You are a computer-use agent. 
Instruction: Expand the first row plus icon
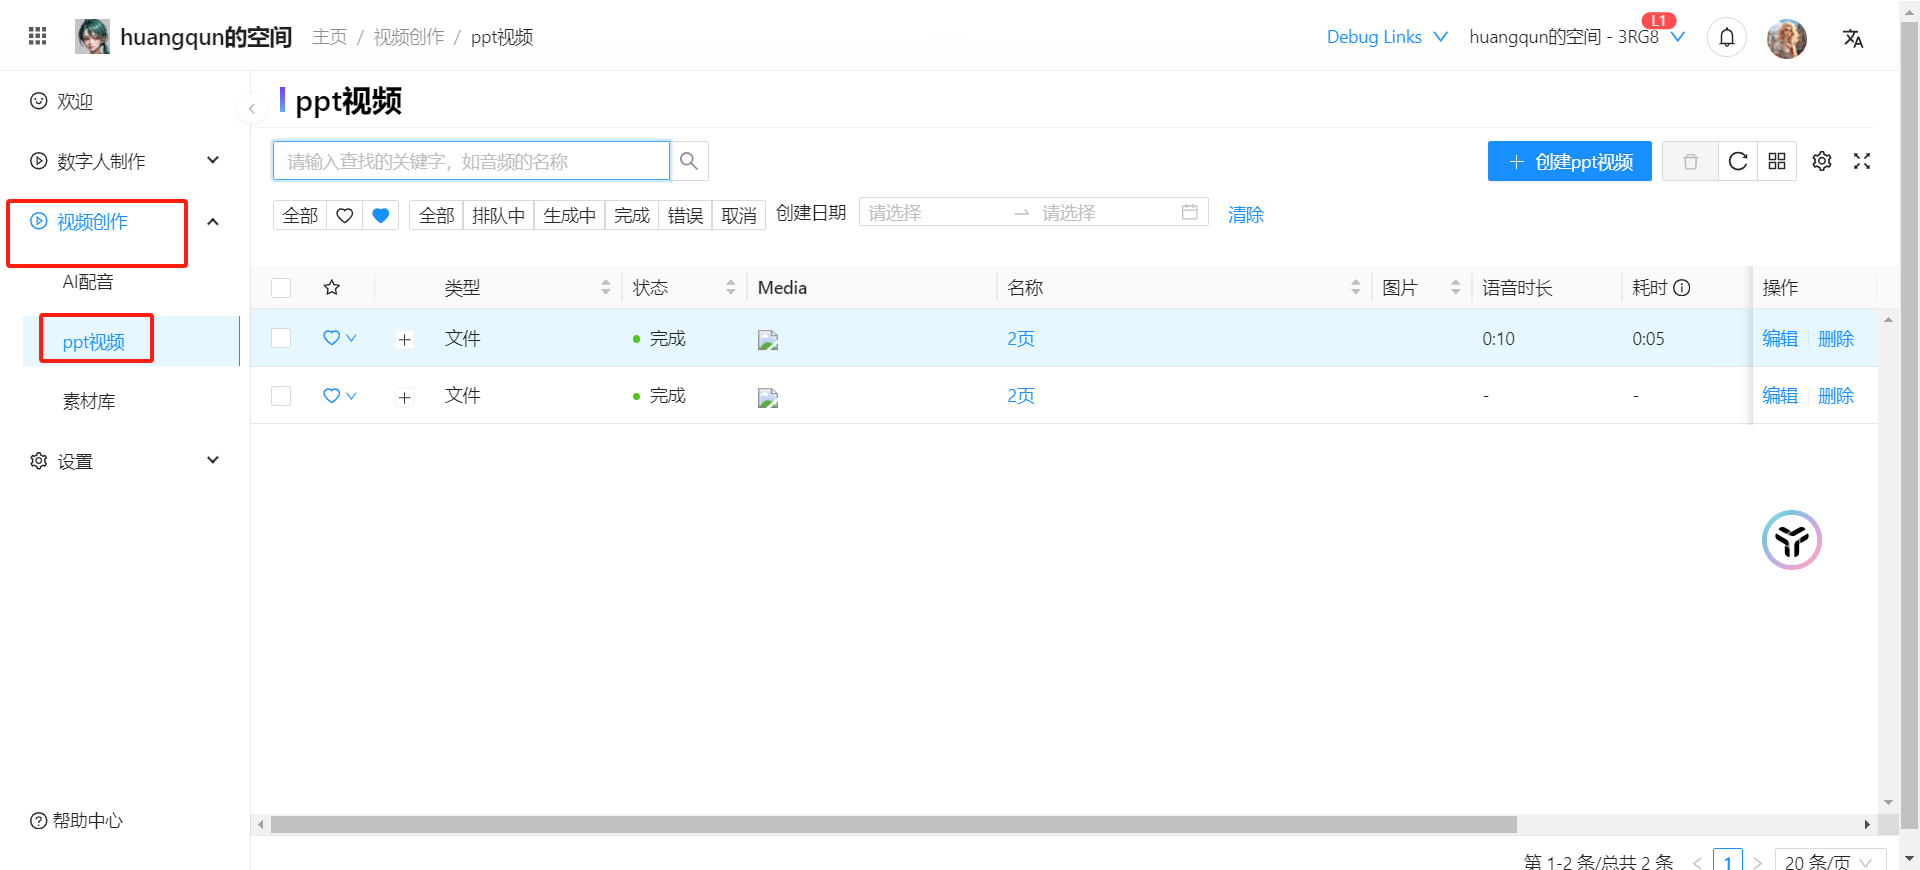click(x=404, y=340)
